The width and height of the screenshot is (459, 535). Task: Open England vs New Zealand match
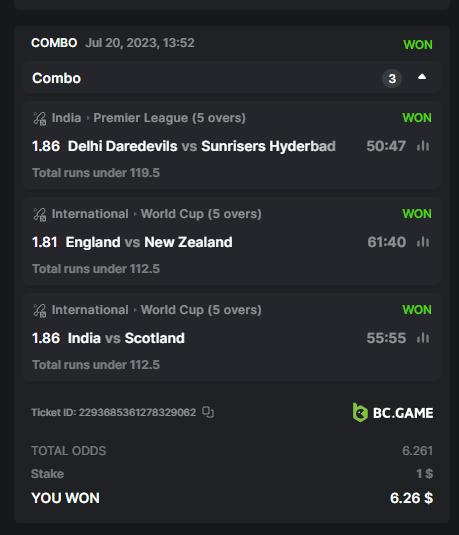point(149,242)
